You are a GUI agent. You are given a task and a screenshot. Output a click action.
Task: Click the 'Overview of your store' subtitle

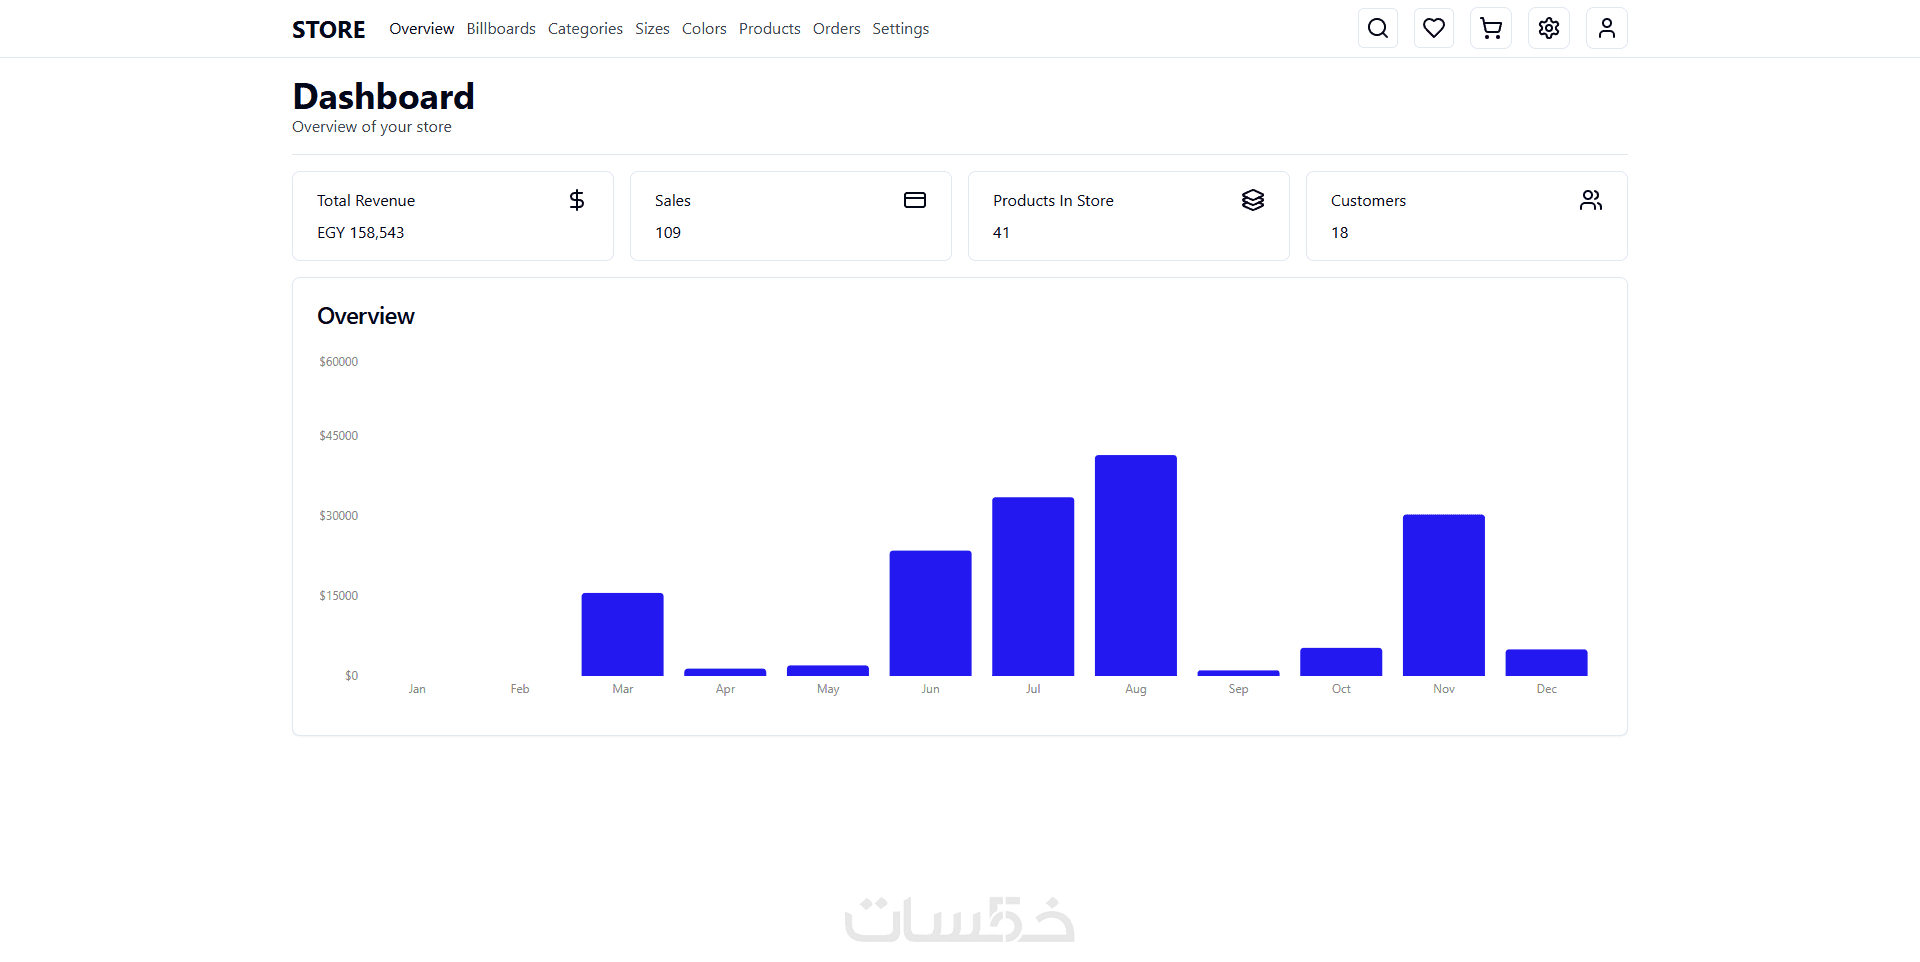point(372,127)
